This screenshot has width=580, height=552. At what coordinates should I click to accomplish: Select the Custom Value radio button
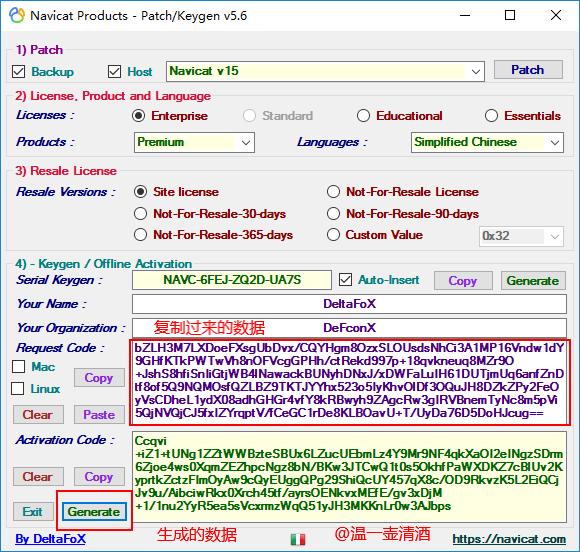tap(333, 235)
